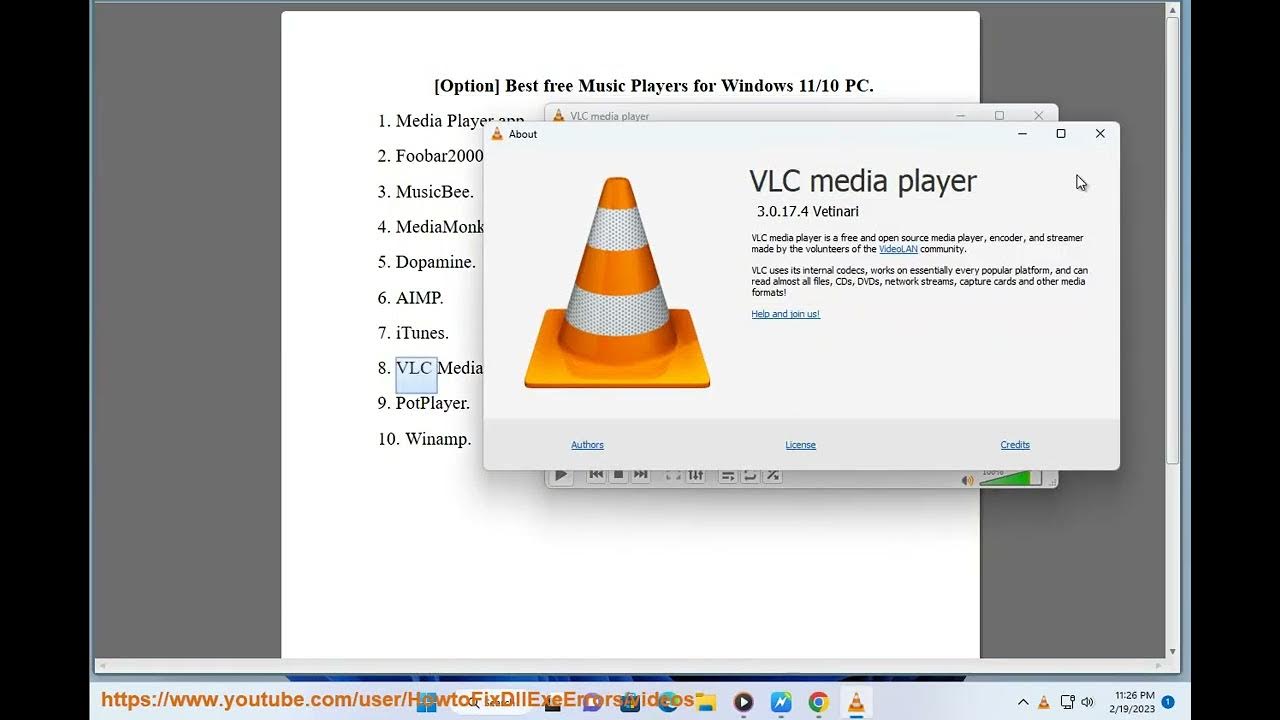Screen dimensions: 1280x720
Task: Click the scrollbar down arrow in document
Action: pyautogui.click(x=1173, y=651)
